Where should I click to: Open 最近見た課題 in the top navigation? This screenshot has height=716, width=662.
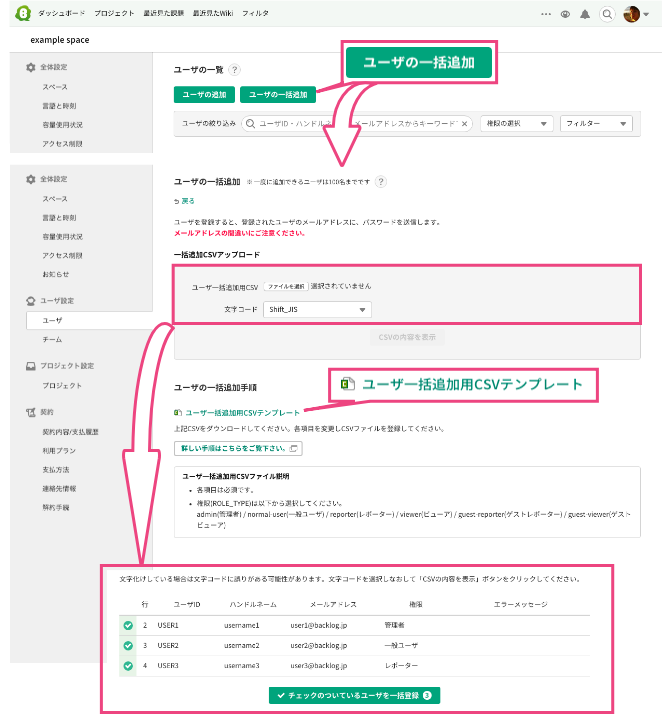click(163, 14)
